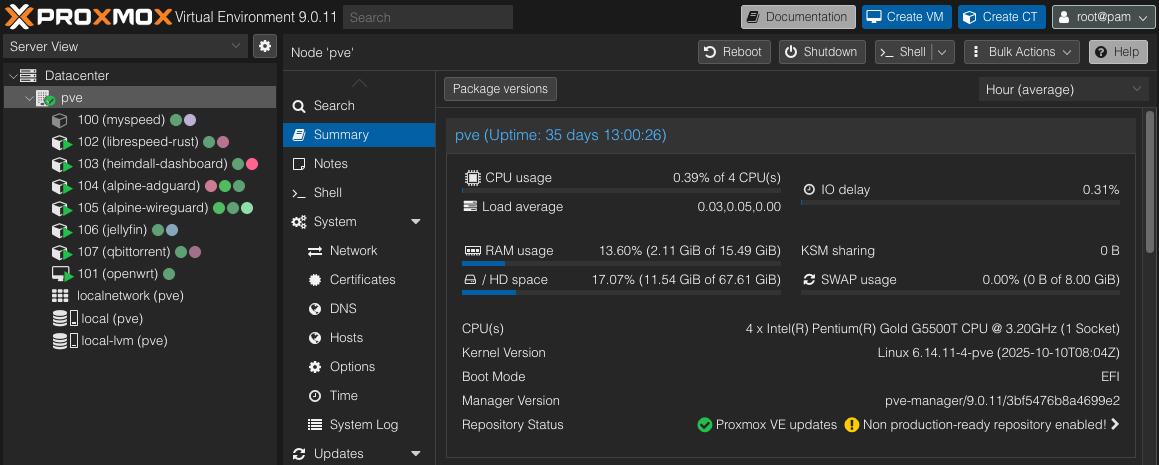
Task: Click the localnetwork grid icon
Action: point(60,296)
